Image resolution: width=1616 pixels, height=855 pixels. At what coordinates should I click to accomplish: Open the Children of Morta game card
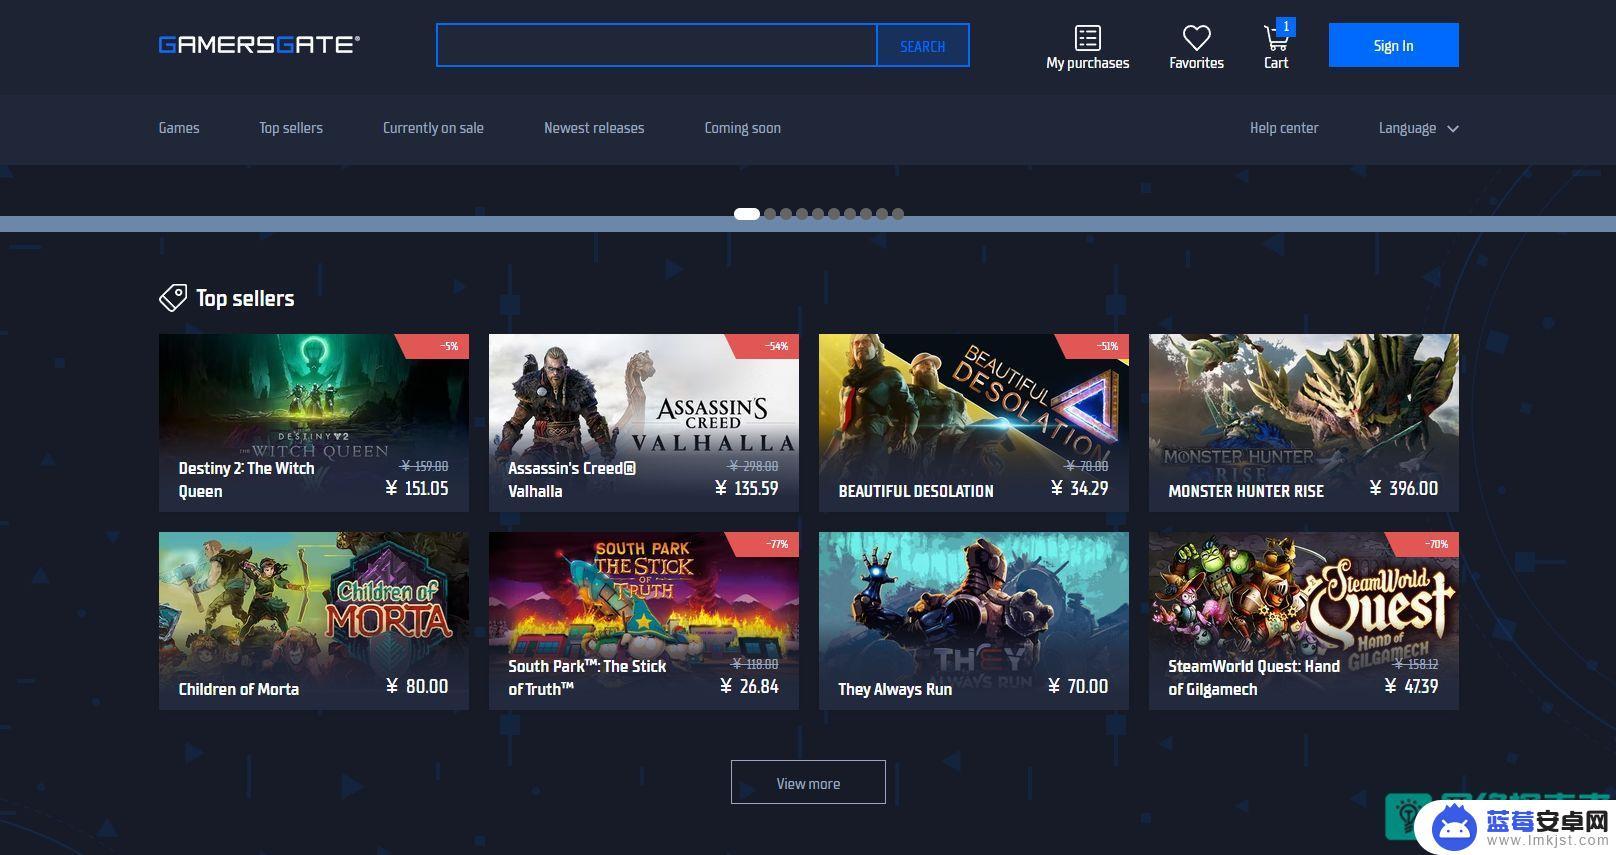coord(314,621)
